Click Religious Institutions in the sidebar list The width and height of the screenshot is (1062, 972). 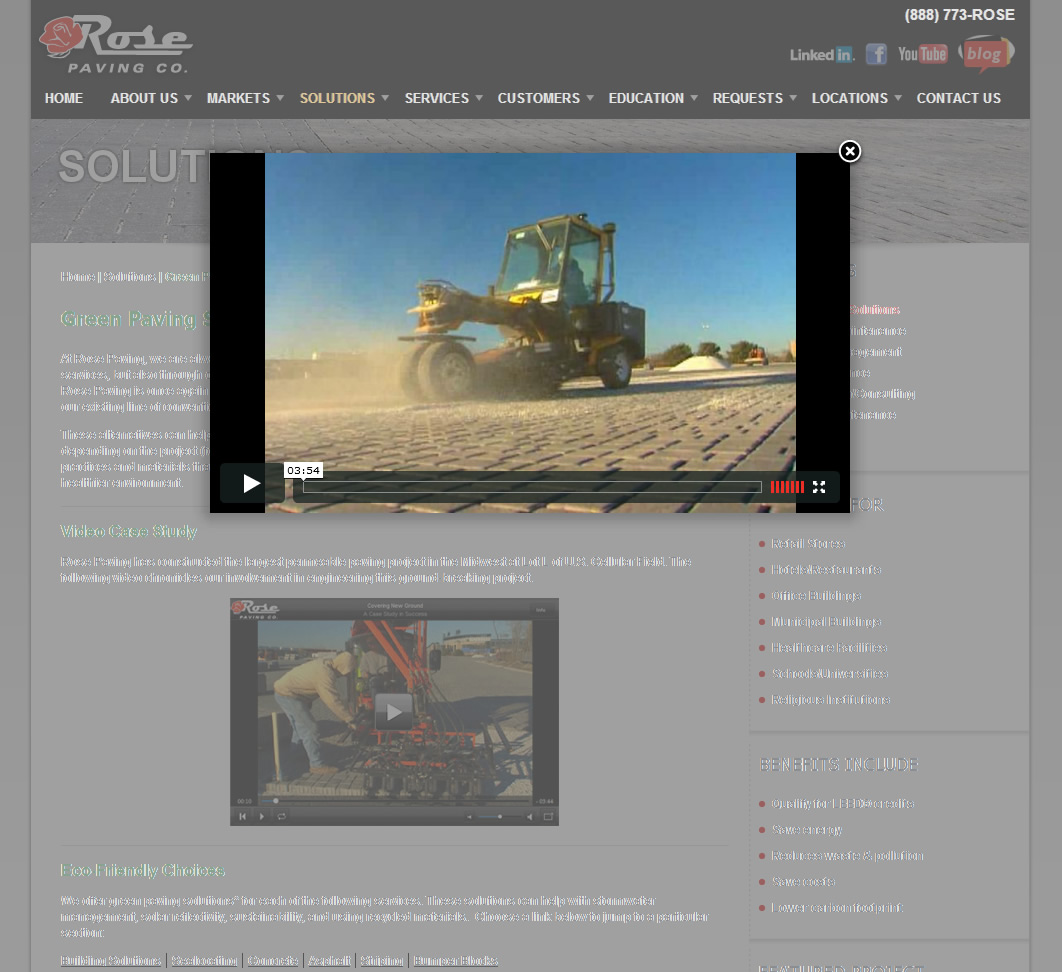(830, 699)
